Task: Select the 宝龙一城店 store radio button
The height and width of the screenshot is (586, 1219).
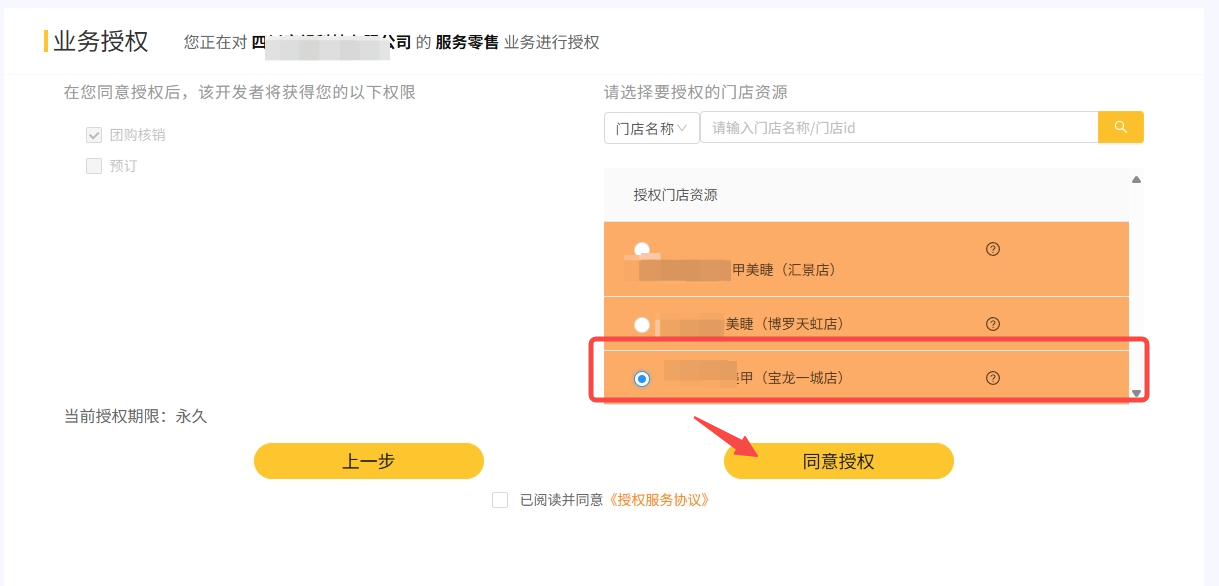Action: click(x=642, y=378)
